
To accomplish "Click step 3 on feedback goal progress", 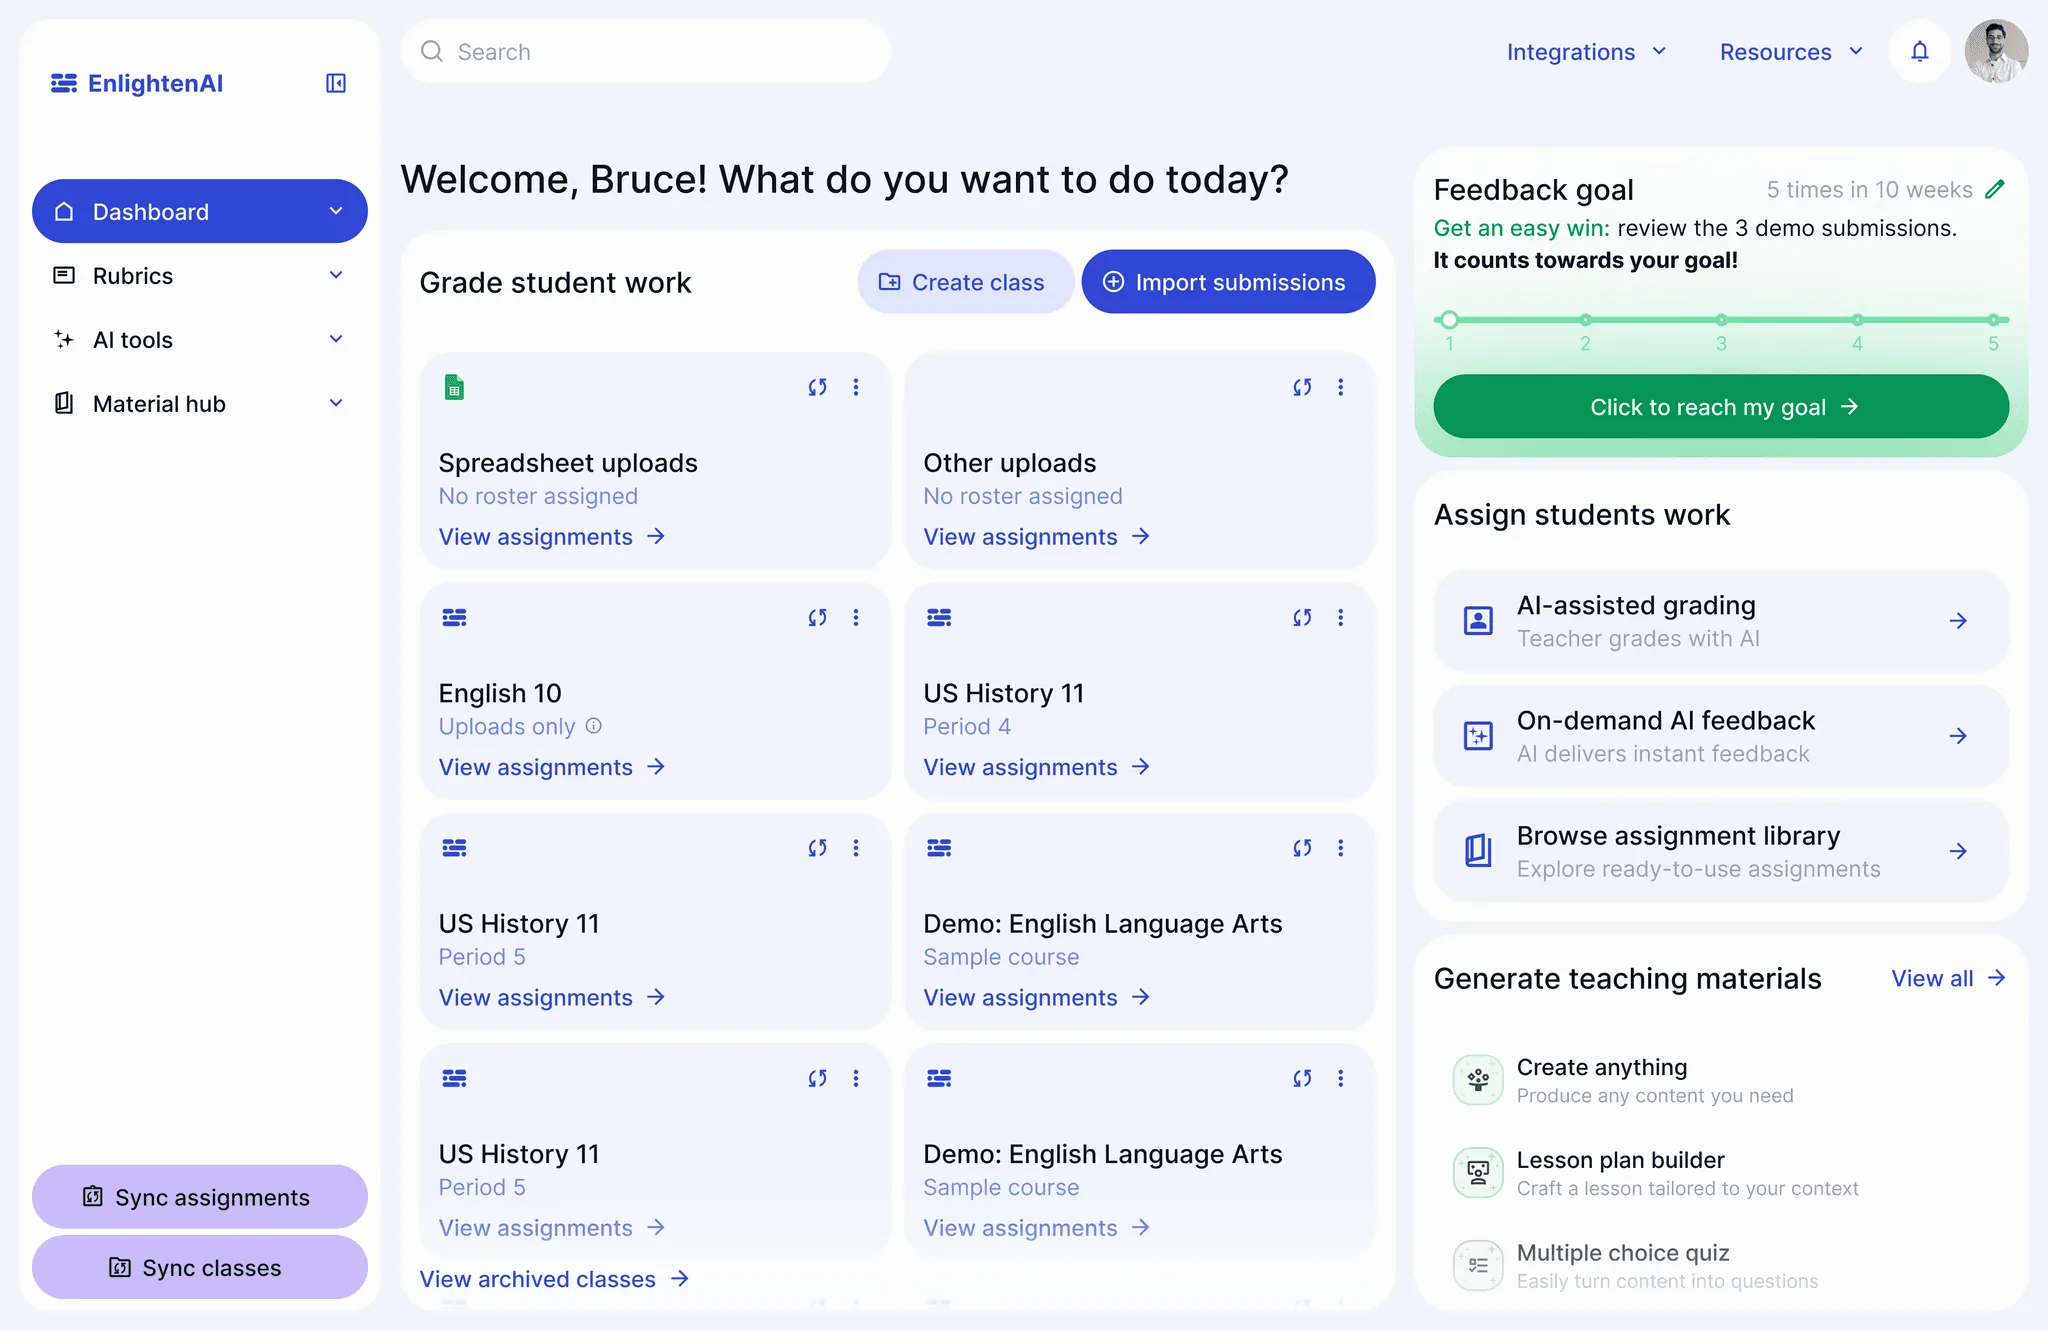I will coord(1721,320).
